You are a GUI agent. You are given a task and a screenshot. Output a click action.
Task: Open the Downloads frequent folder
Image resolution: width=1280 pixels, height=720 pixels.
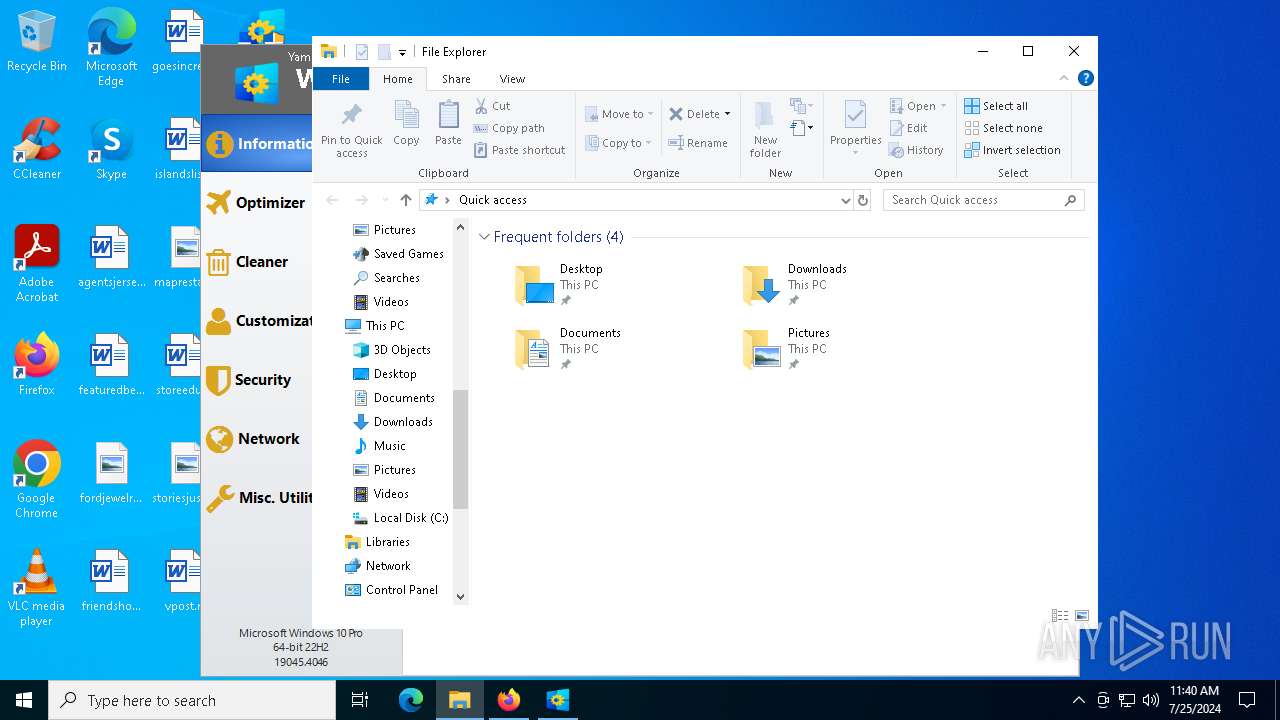tap(795, 285)
